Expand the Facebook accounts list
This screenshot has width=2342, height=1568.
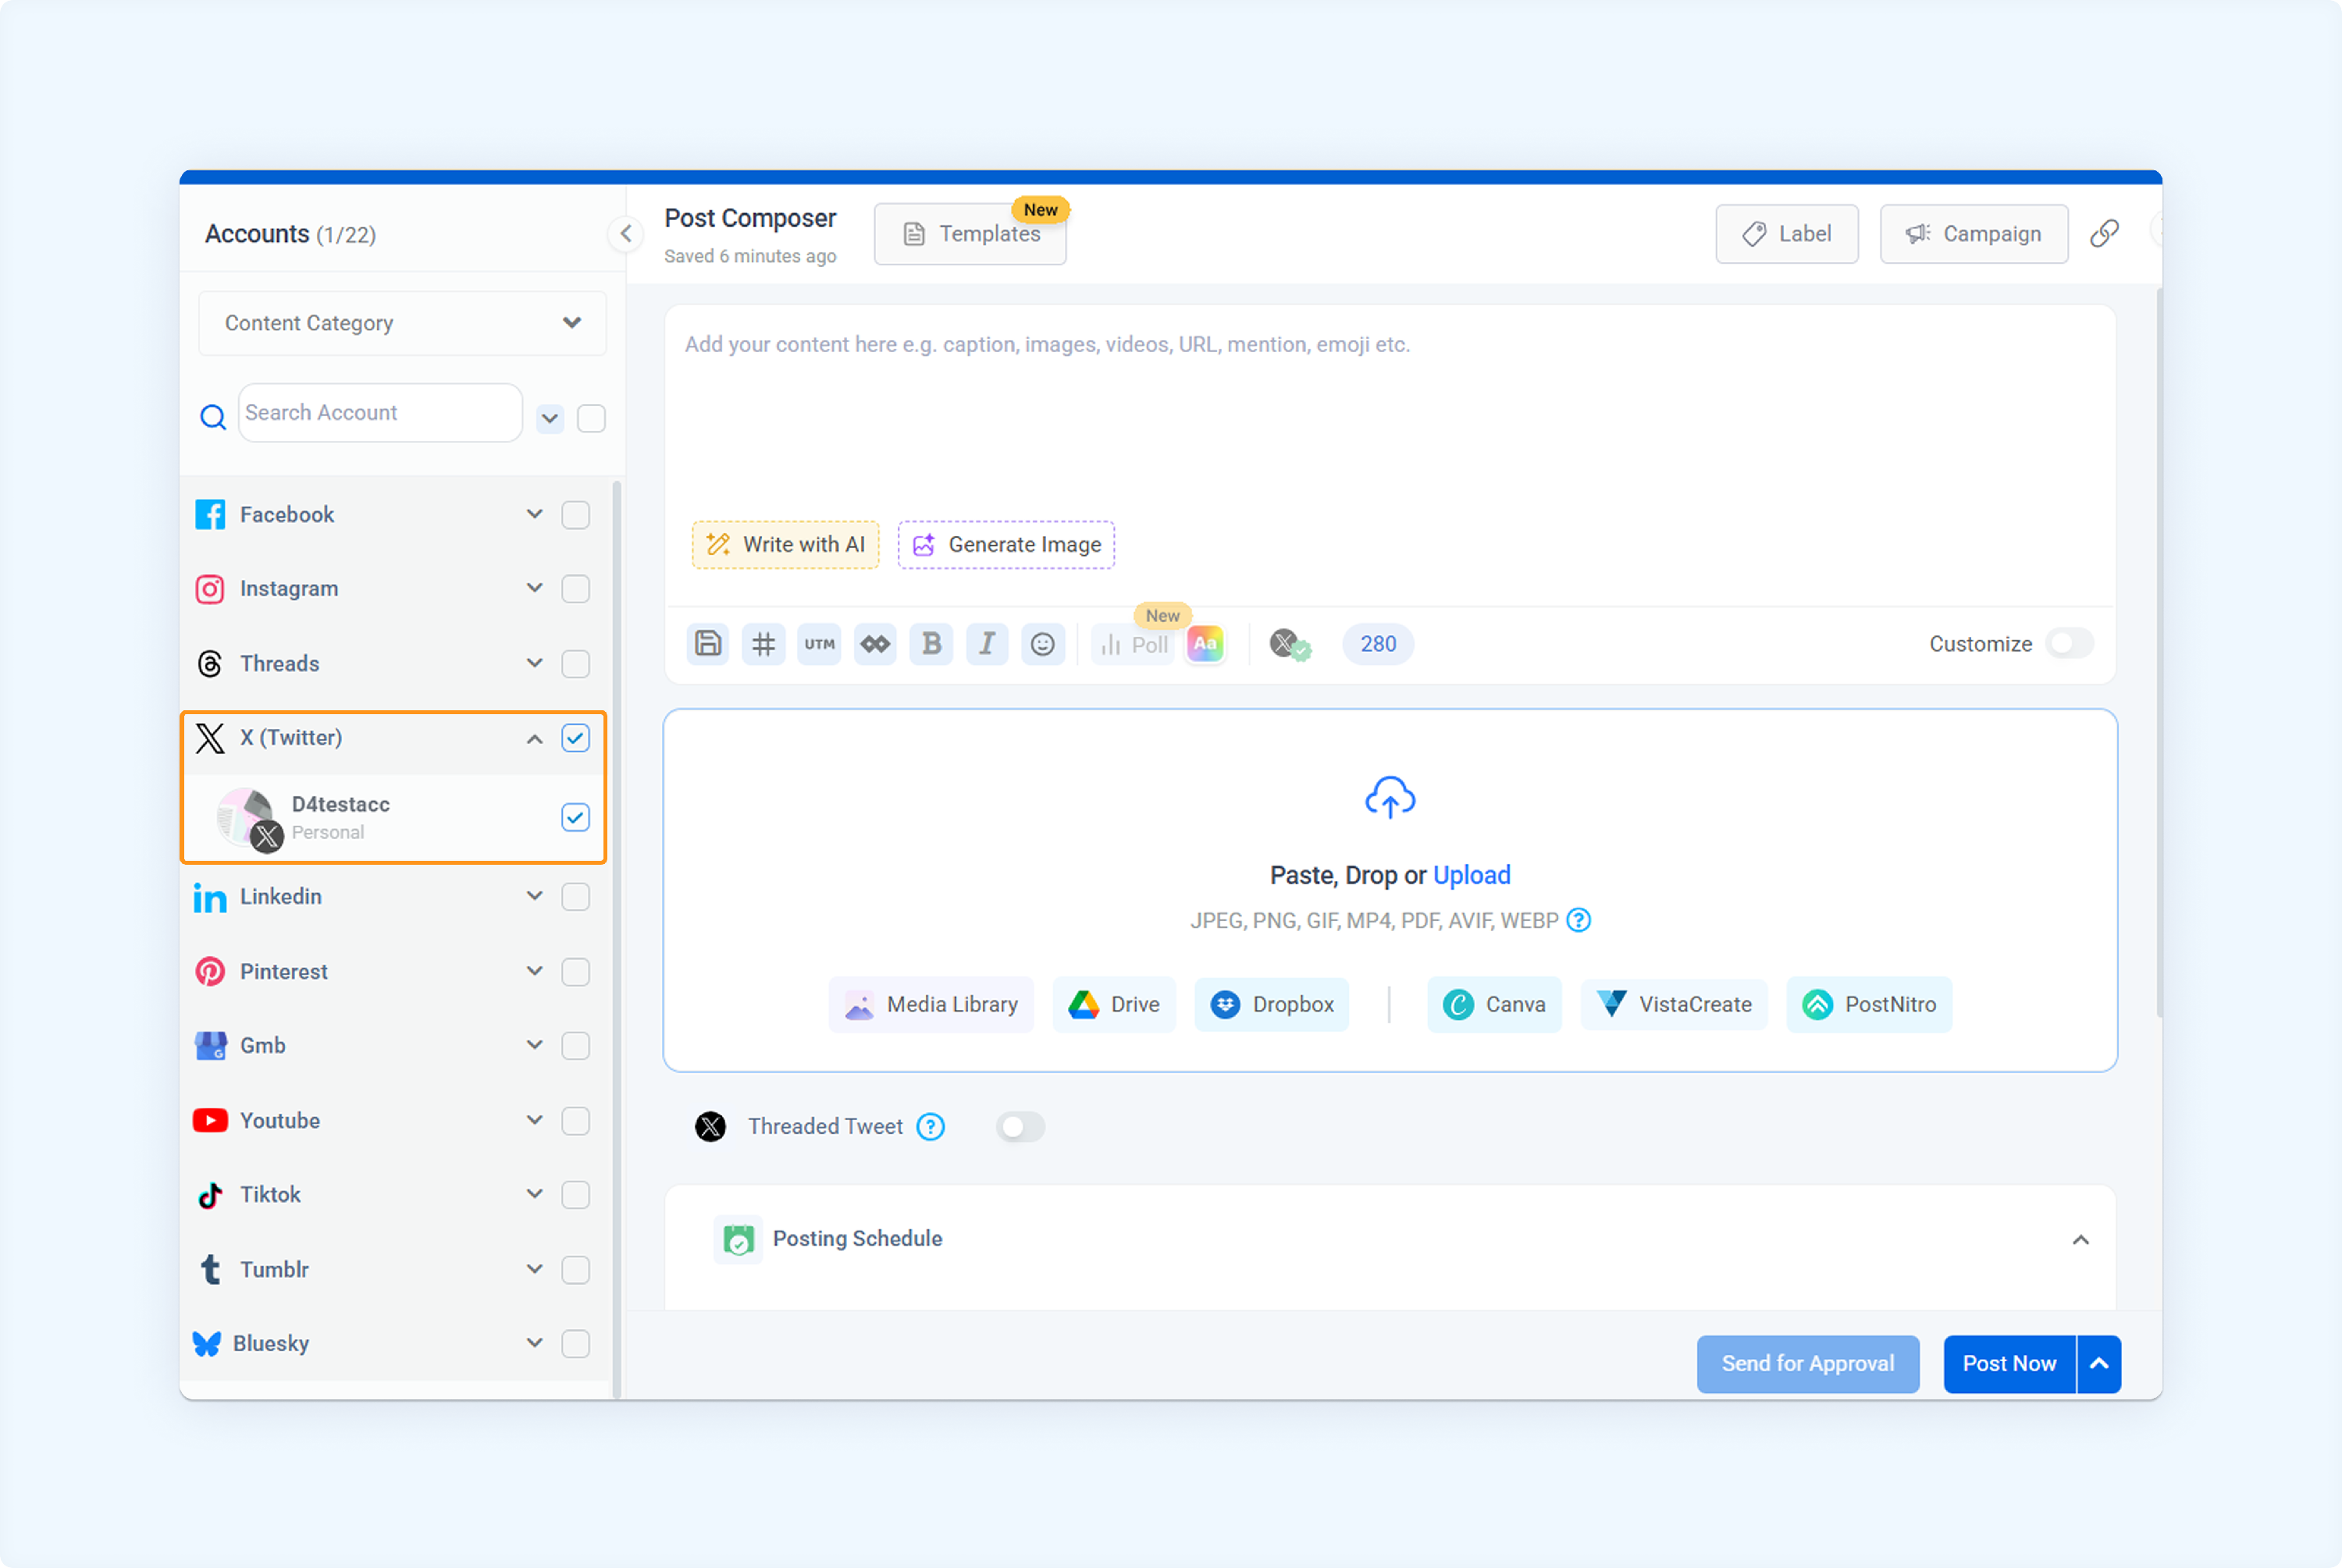(535, 515)
